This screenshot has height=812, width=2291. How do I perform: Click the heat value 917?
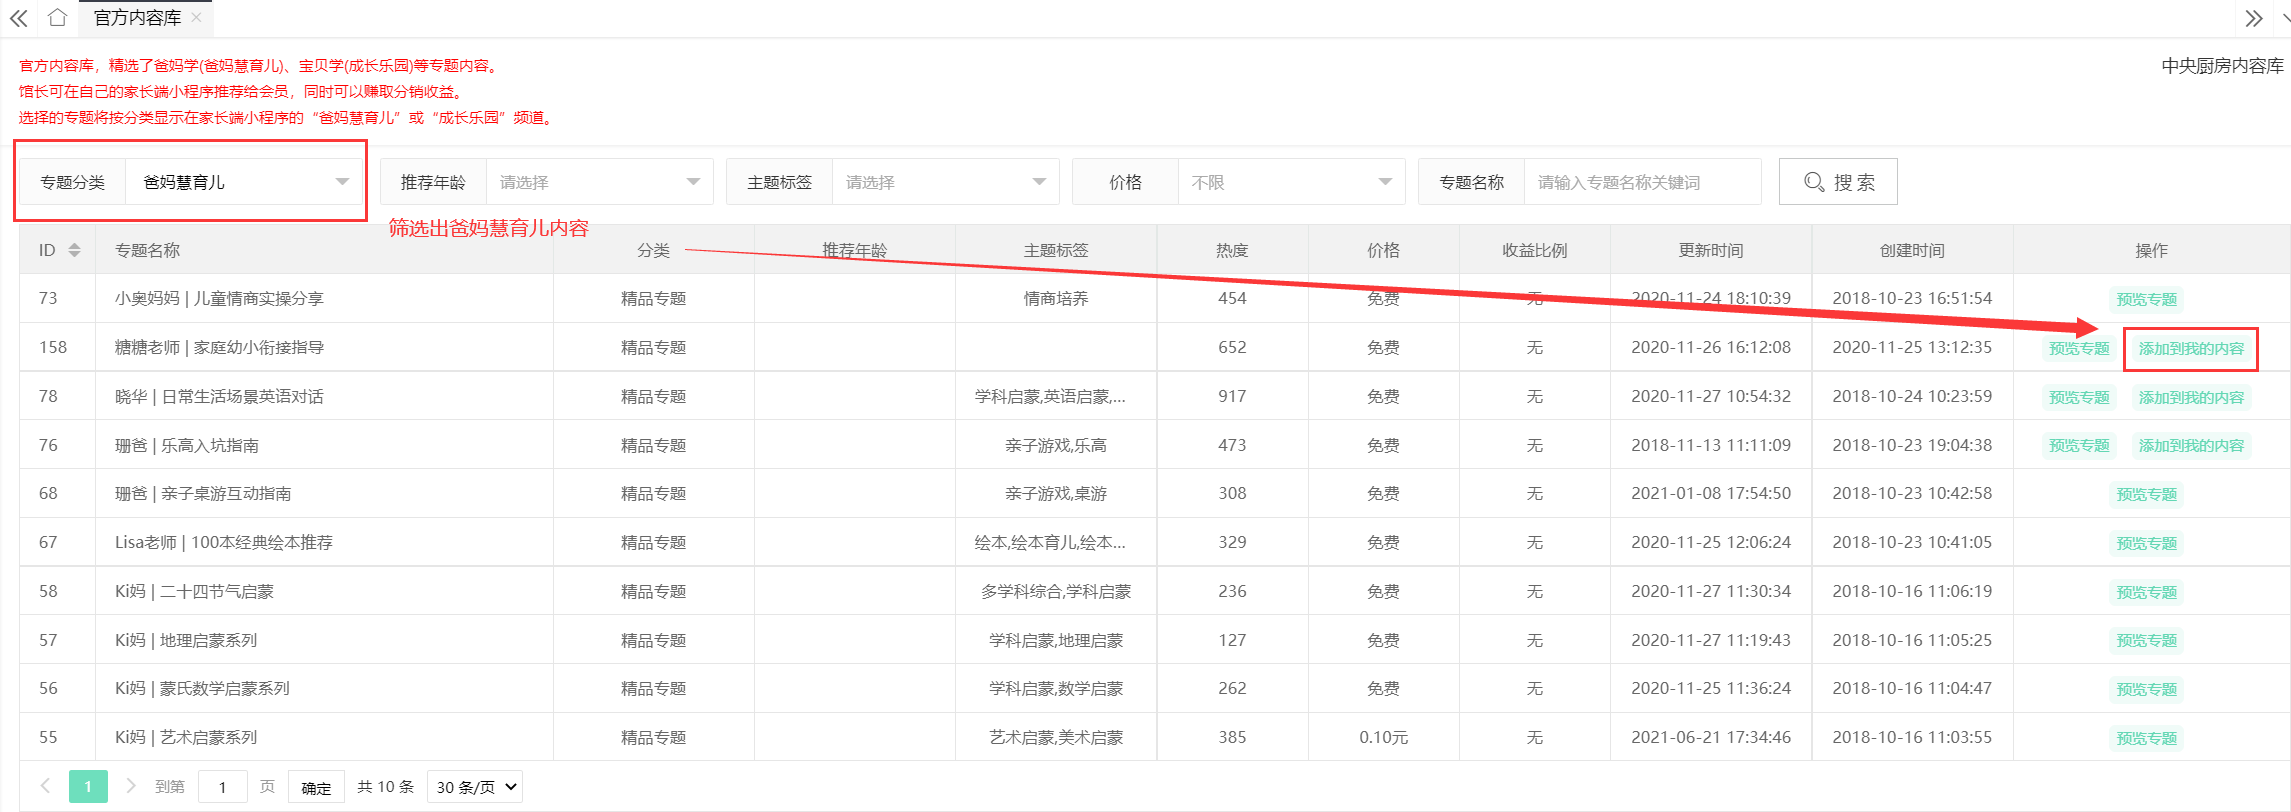pyautogui.click(x=1232, y=396)
